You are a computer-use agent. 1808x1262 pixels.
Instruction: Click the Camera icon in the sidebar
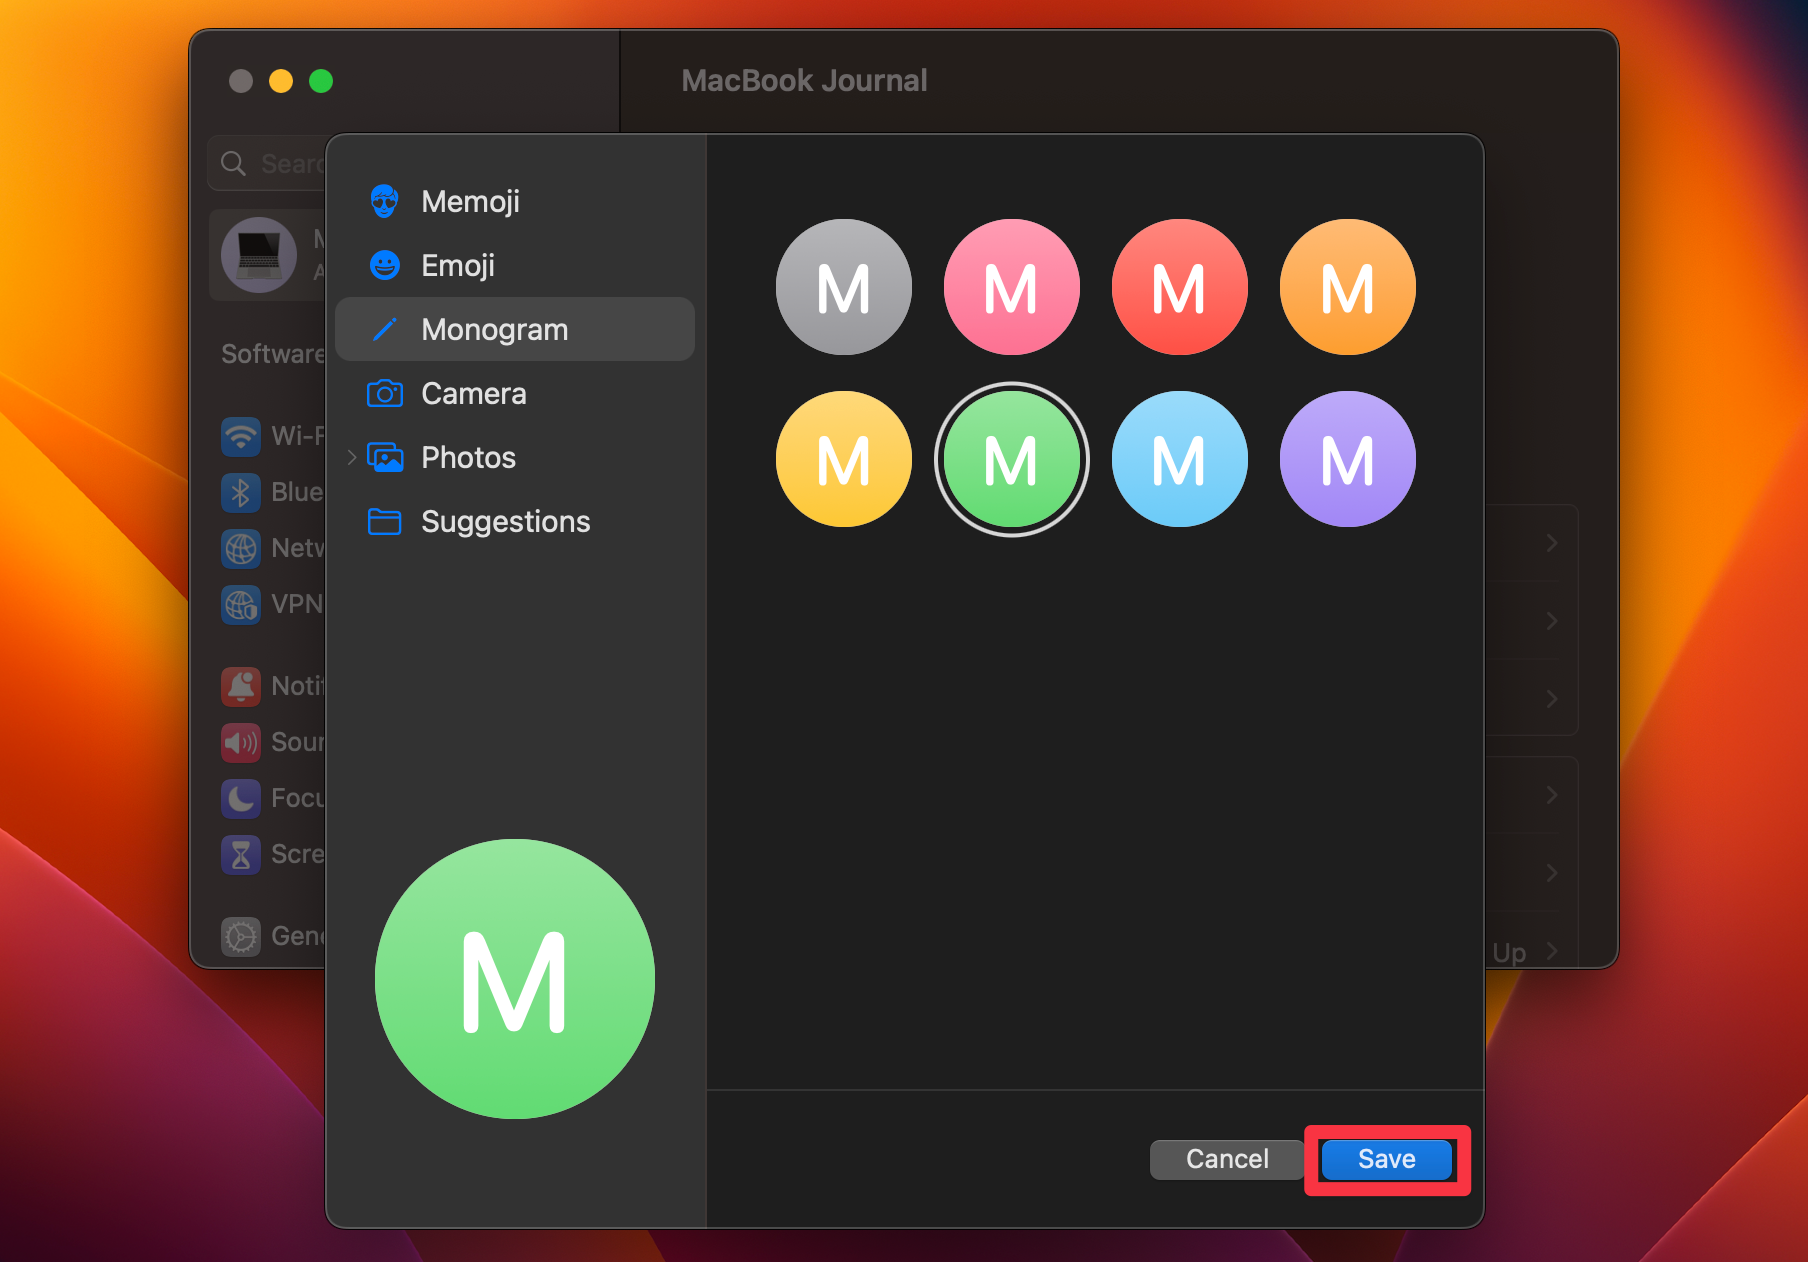(x=385, y=393)
